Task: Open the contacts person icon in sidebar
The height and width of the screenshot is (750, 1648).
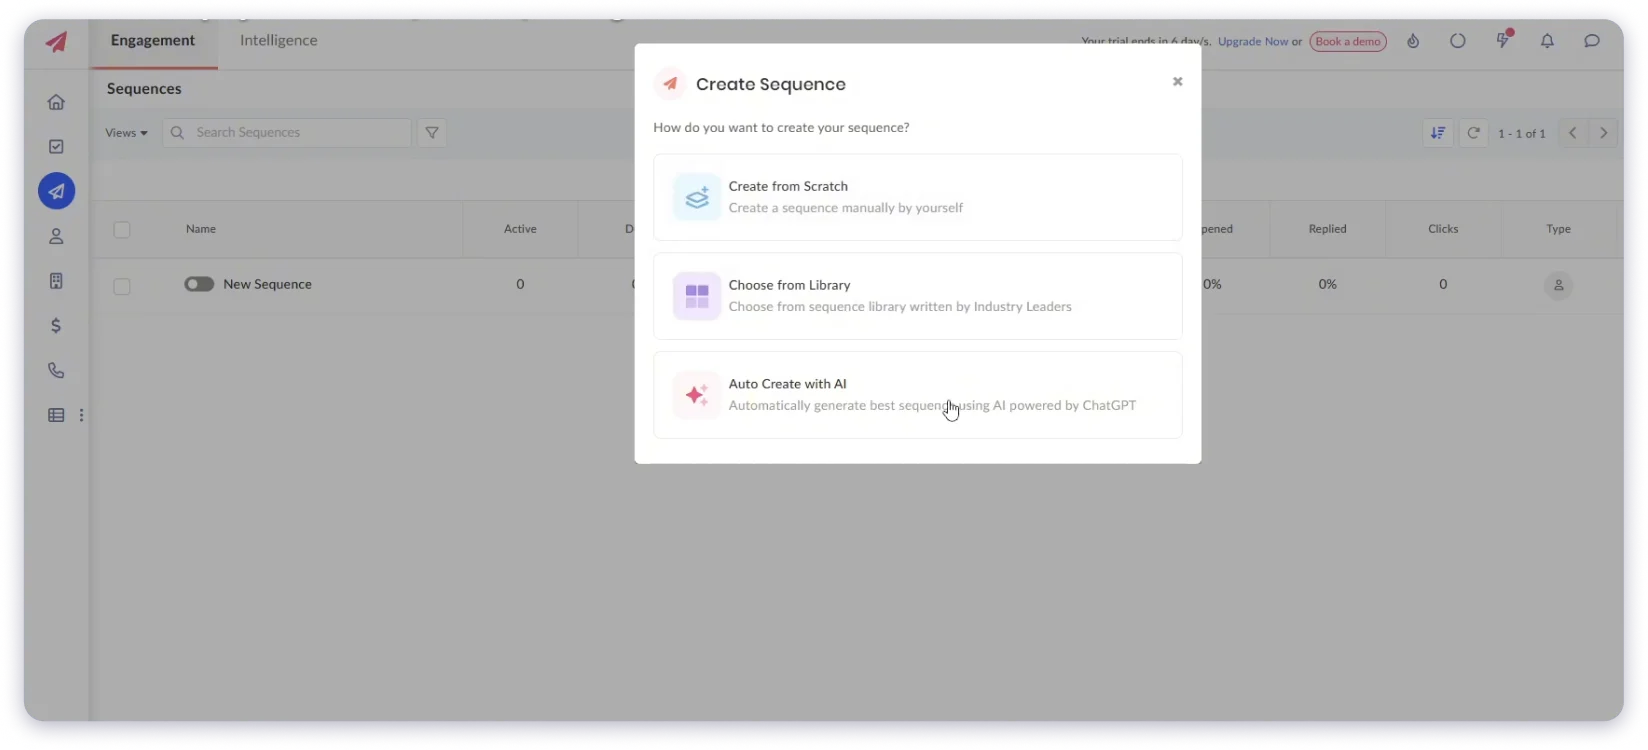Action: [56, 236]
